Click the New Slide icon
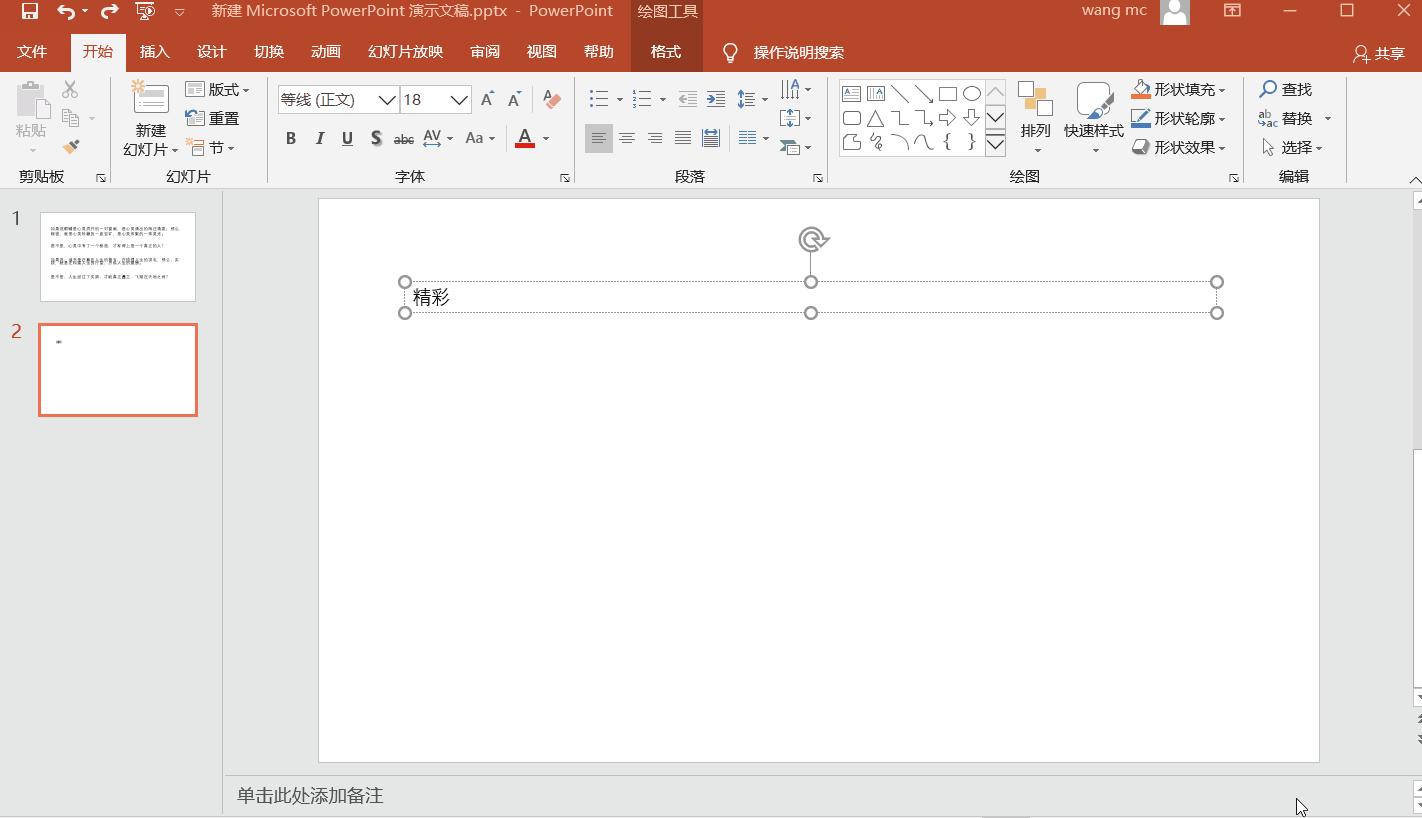1422x818 pixels. coord(150,98)
